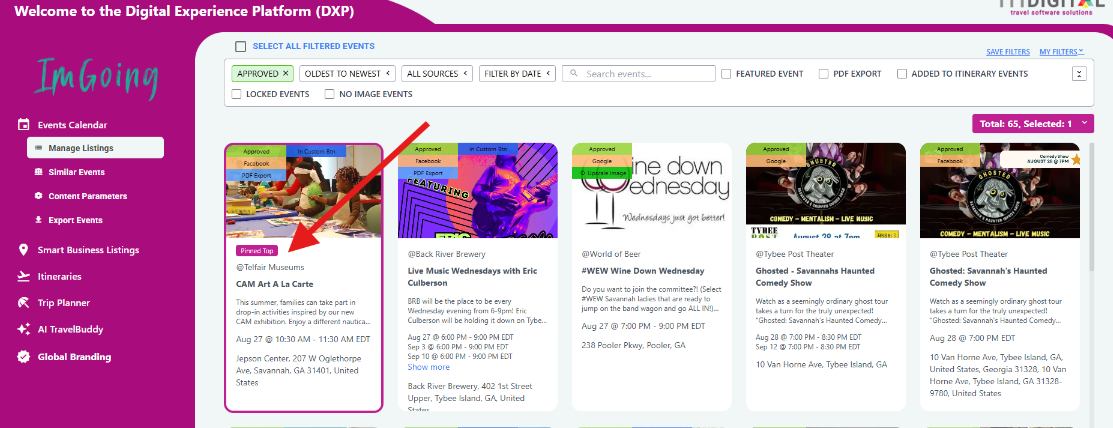Click the Smart Business Listings pin icon
The image size is (1113, 428).
pyautogui.click(x=23, y=250)
